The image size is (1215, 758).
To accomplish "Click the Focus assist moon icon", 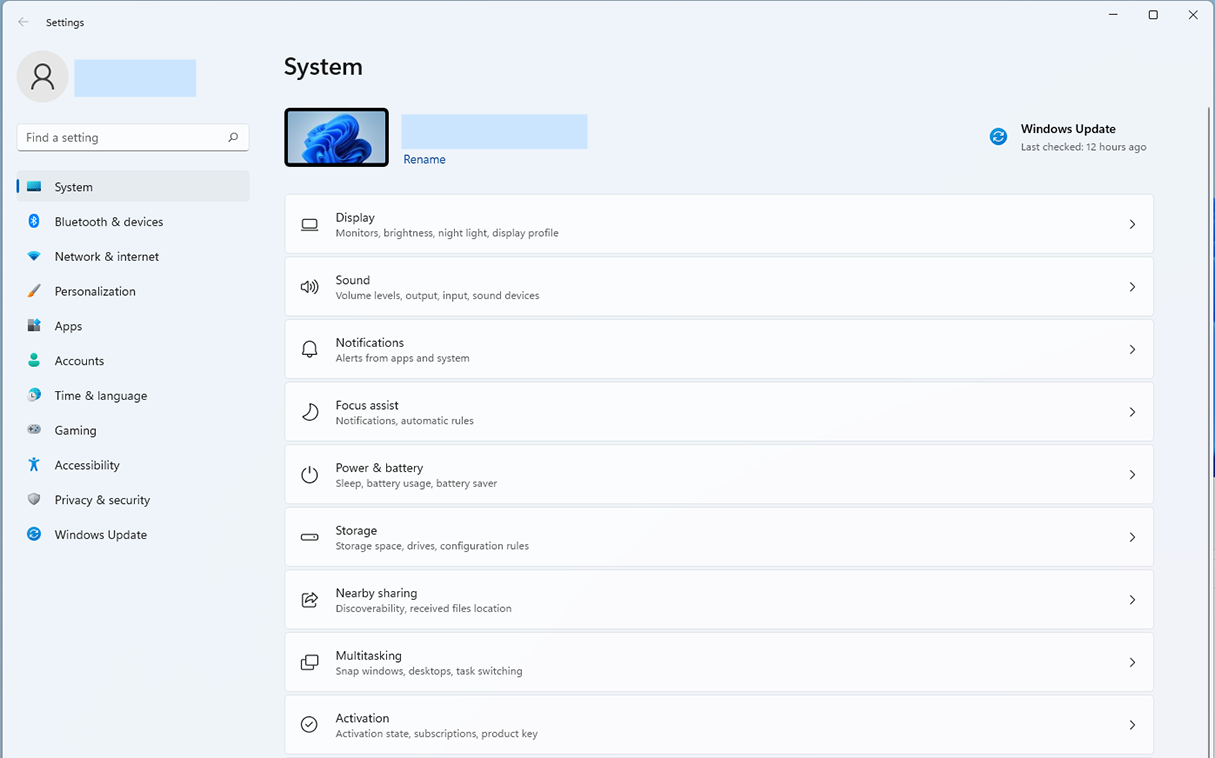I will click(x=310, y=412).
